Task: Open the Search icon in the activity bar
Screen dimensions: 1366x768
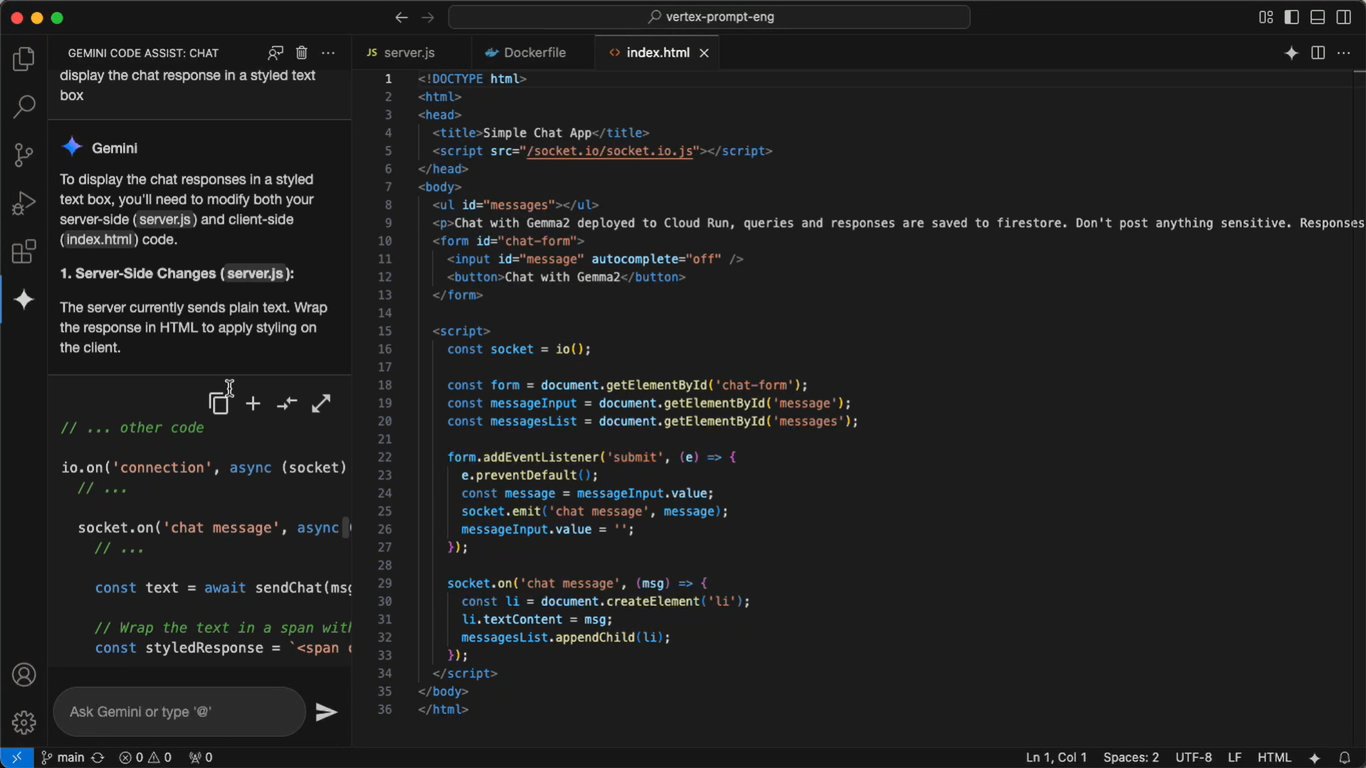Action: click(23, 107)
